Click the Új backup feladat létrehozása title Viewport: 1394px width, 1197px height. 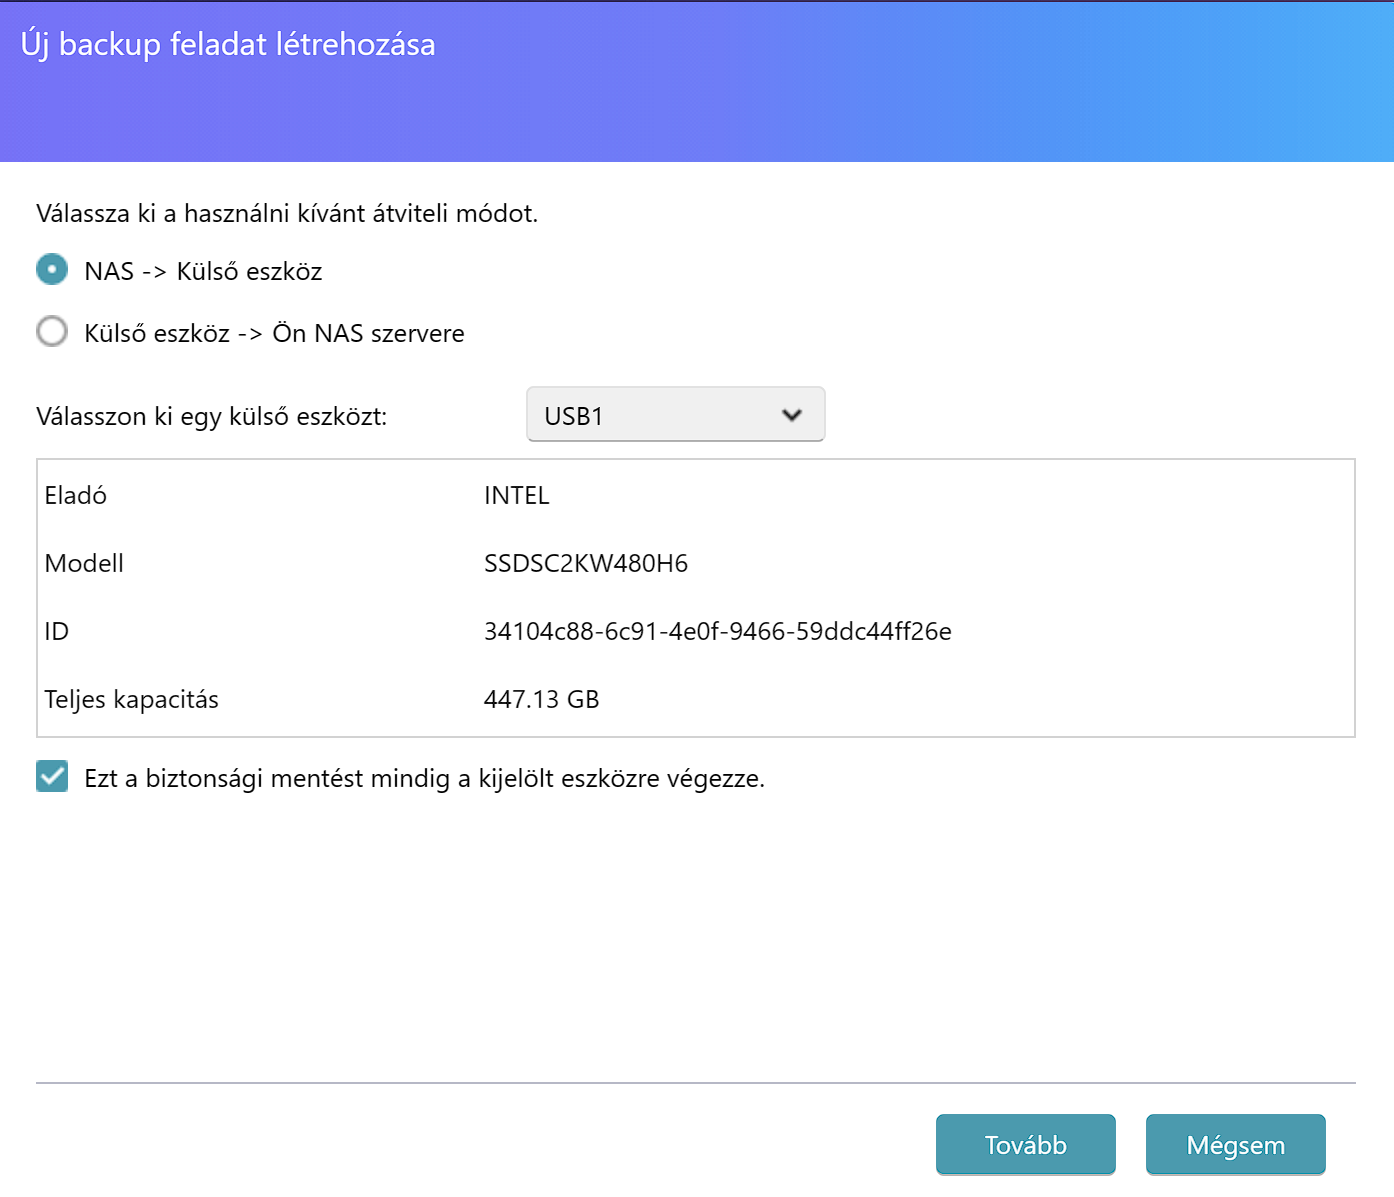click(228, 45)
